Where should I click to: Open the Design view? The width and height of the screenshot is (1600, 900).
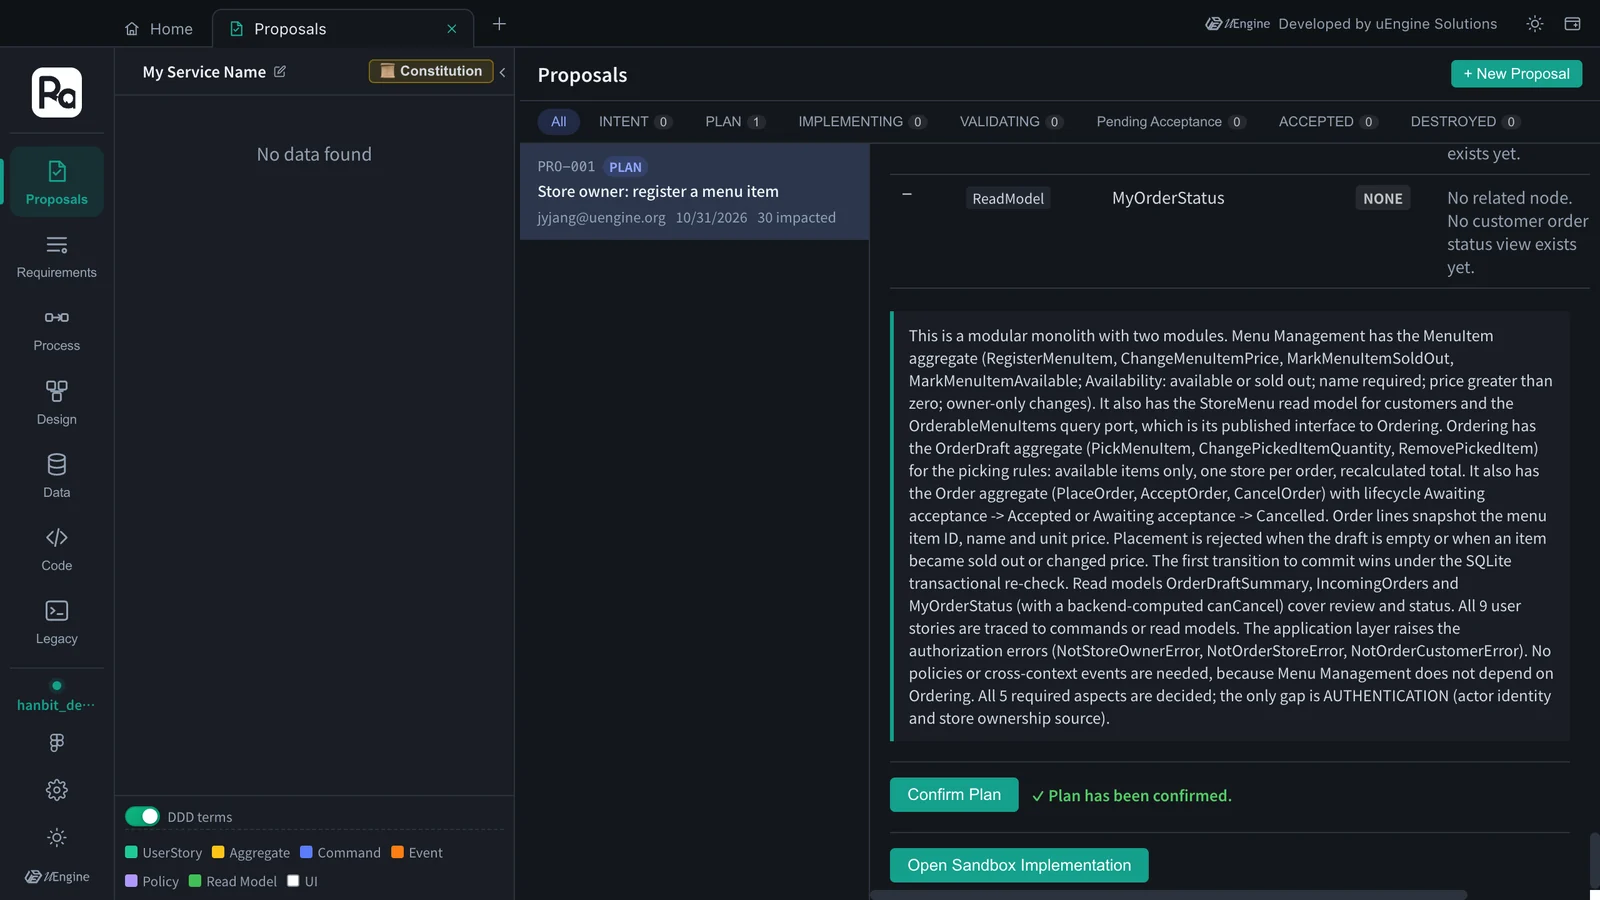point(57,402)
